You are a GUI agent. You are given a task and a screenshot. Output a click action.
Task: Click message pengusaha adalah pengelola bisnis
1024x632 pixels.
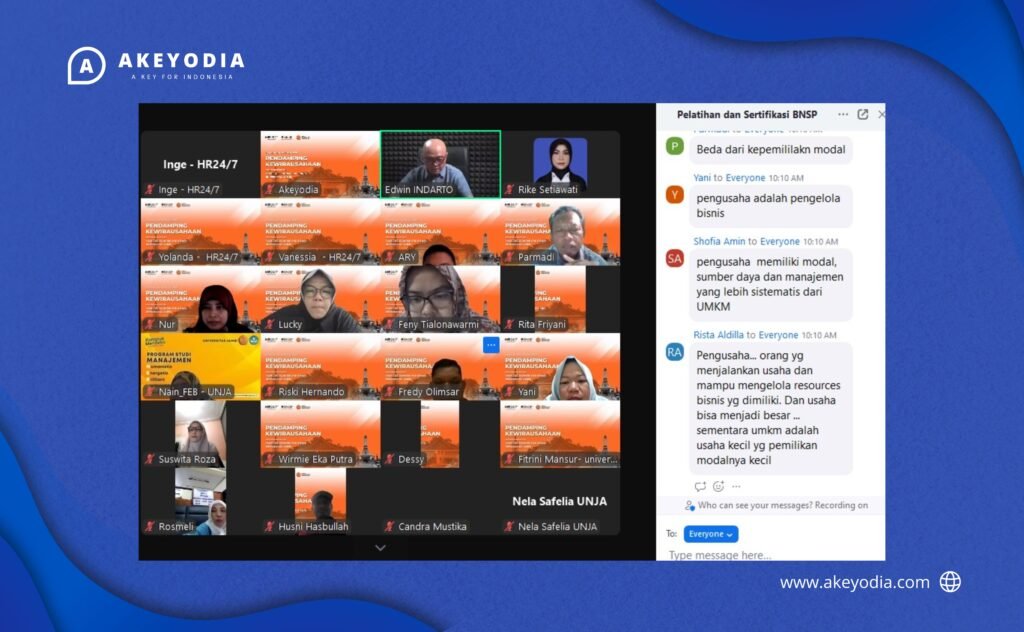point(771,206)
